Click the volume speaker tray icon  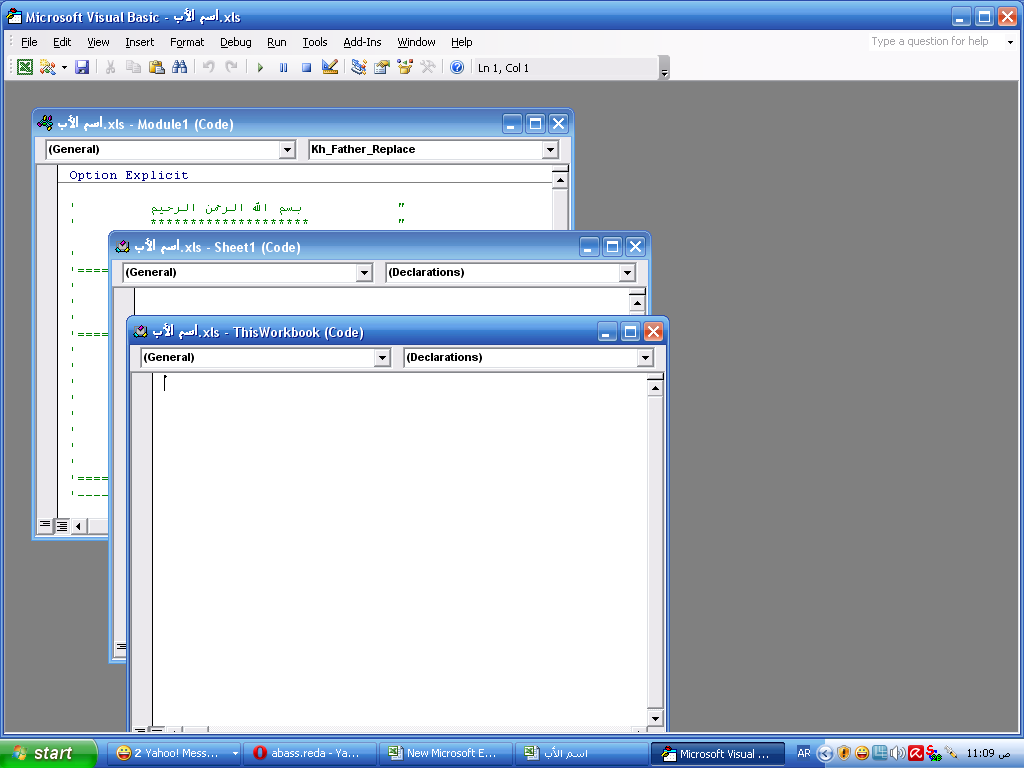click(898, 753)
